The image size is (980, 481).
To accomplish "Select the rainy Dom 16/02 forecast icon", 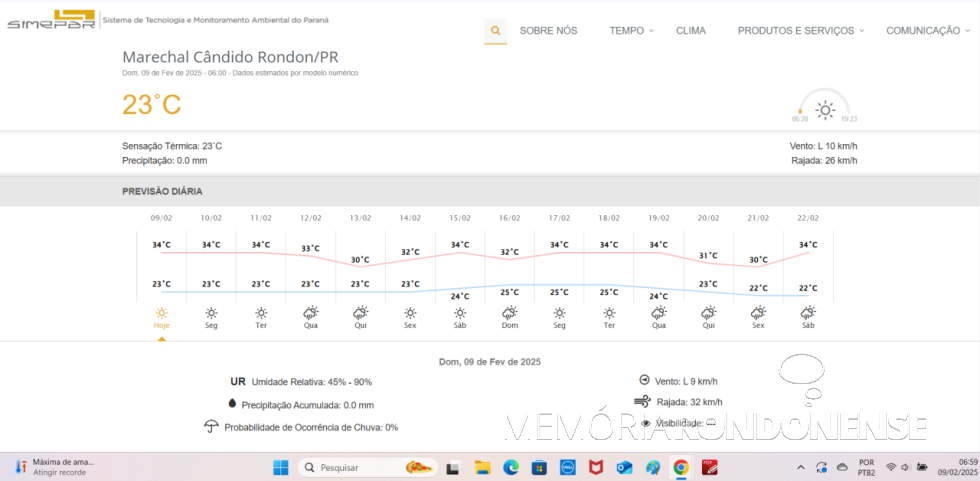I will point(509,313).
